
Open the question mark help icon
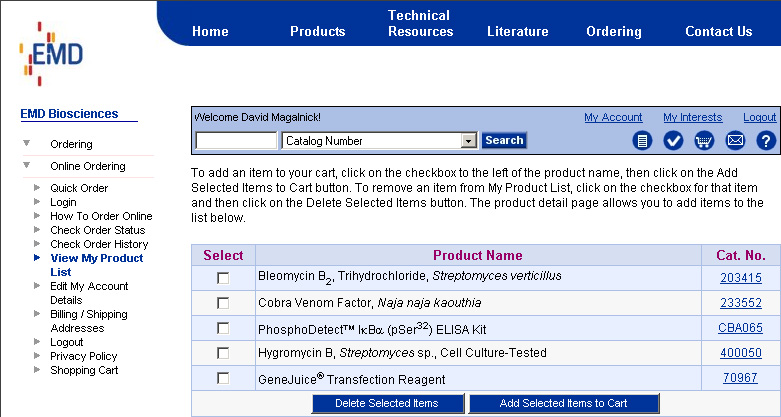click(766, 141)
